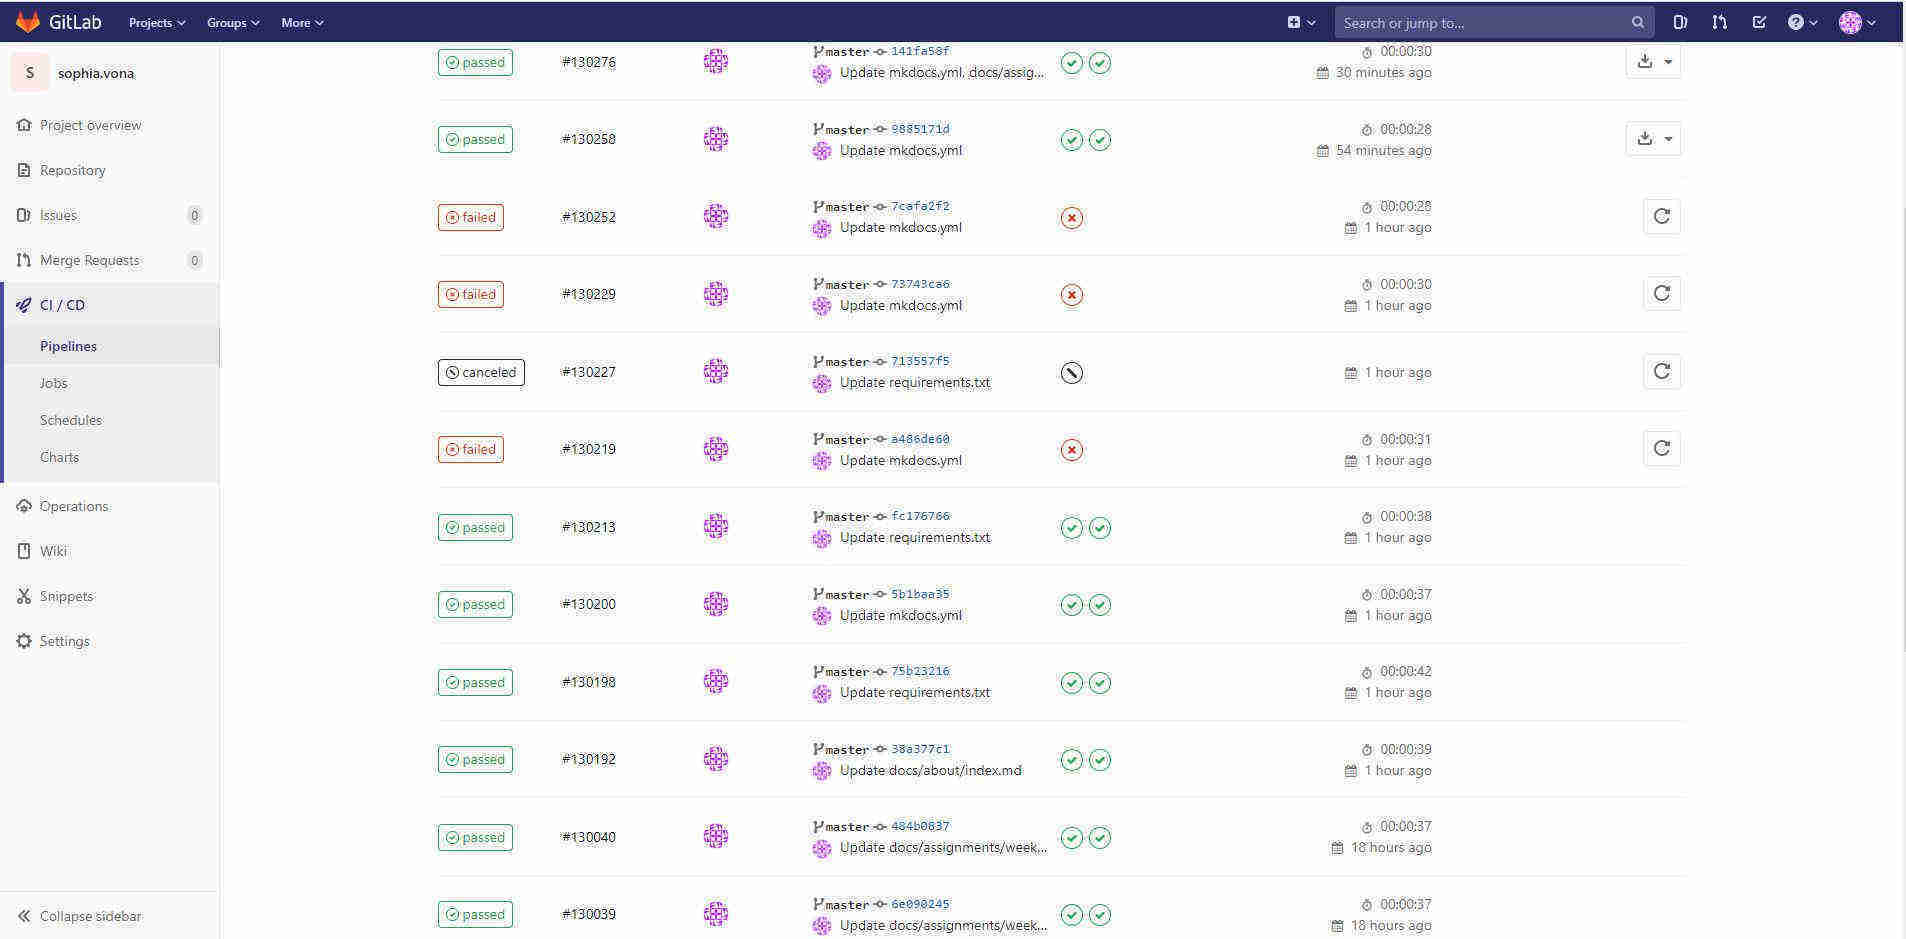Open pipeline #130198 link
Viewport: 1906px width, 939px height.
[x=589, y=682]
